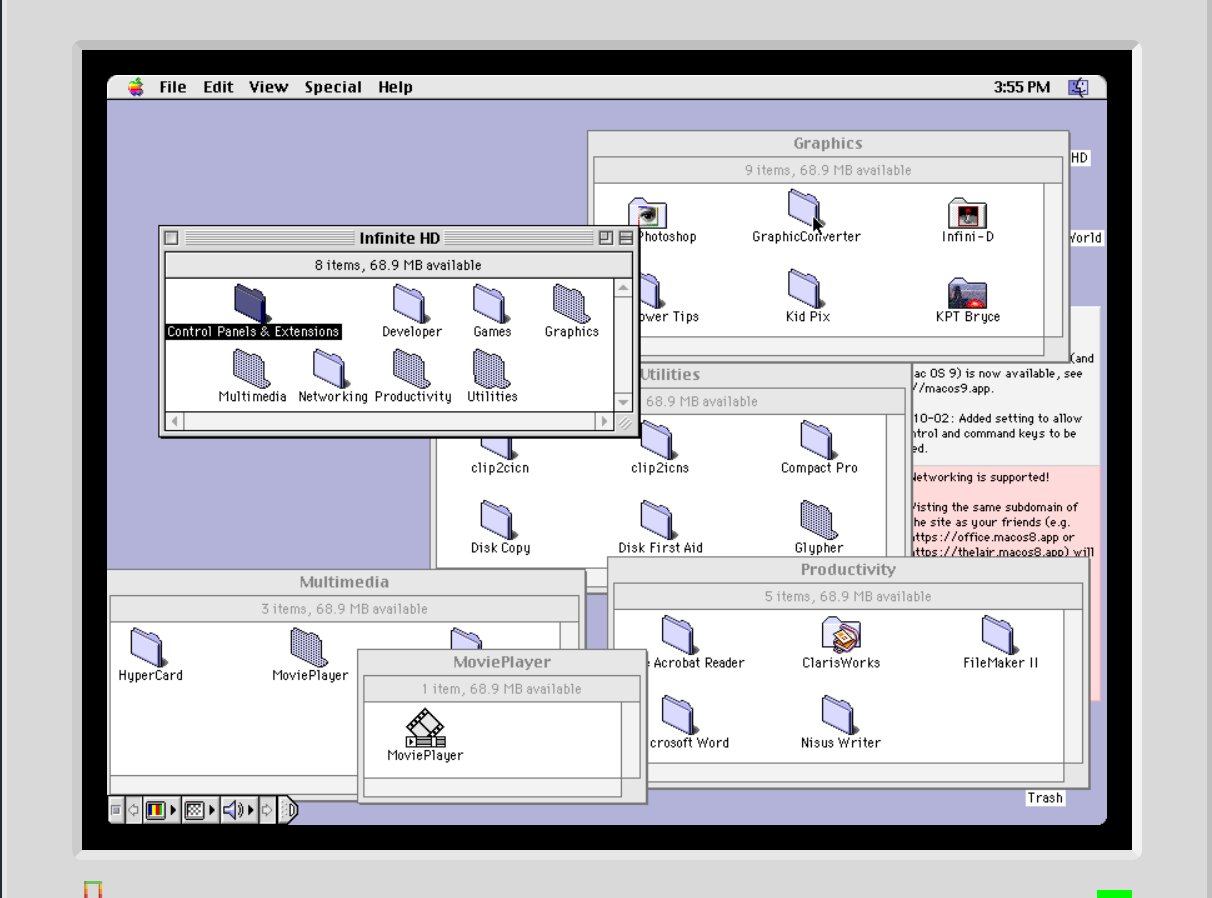Click the Productivity window title bar
The width and height of the screenshot is (1212, 898).
tap(848, 569)
